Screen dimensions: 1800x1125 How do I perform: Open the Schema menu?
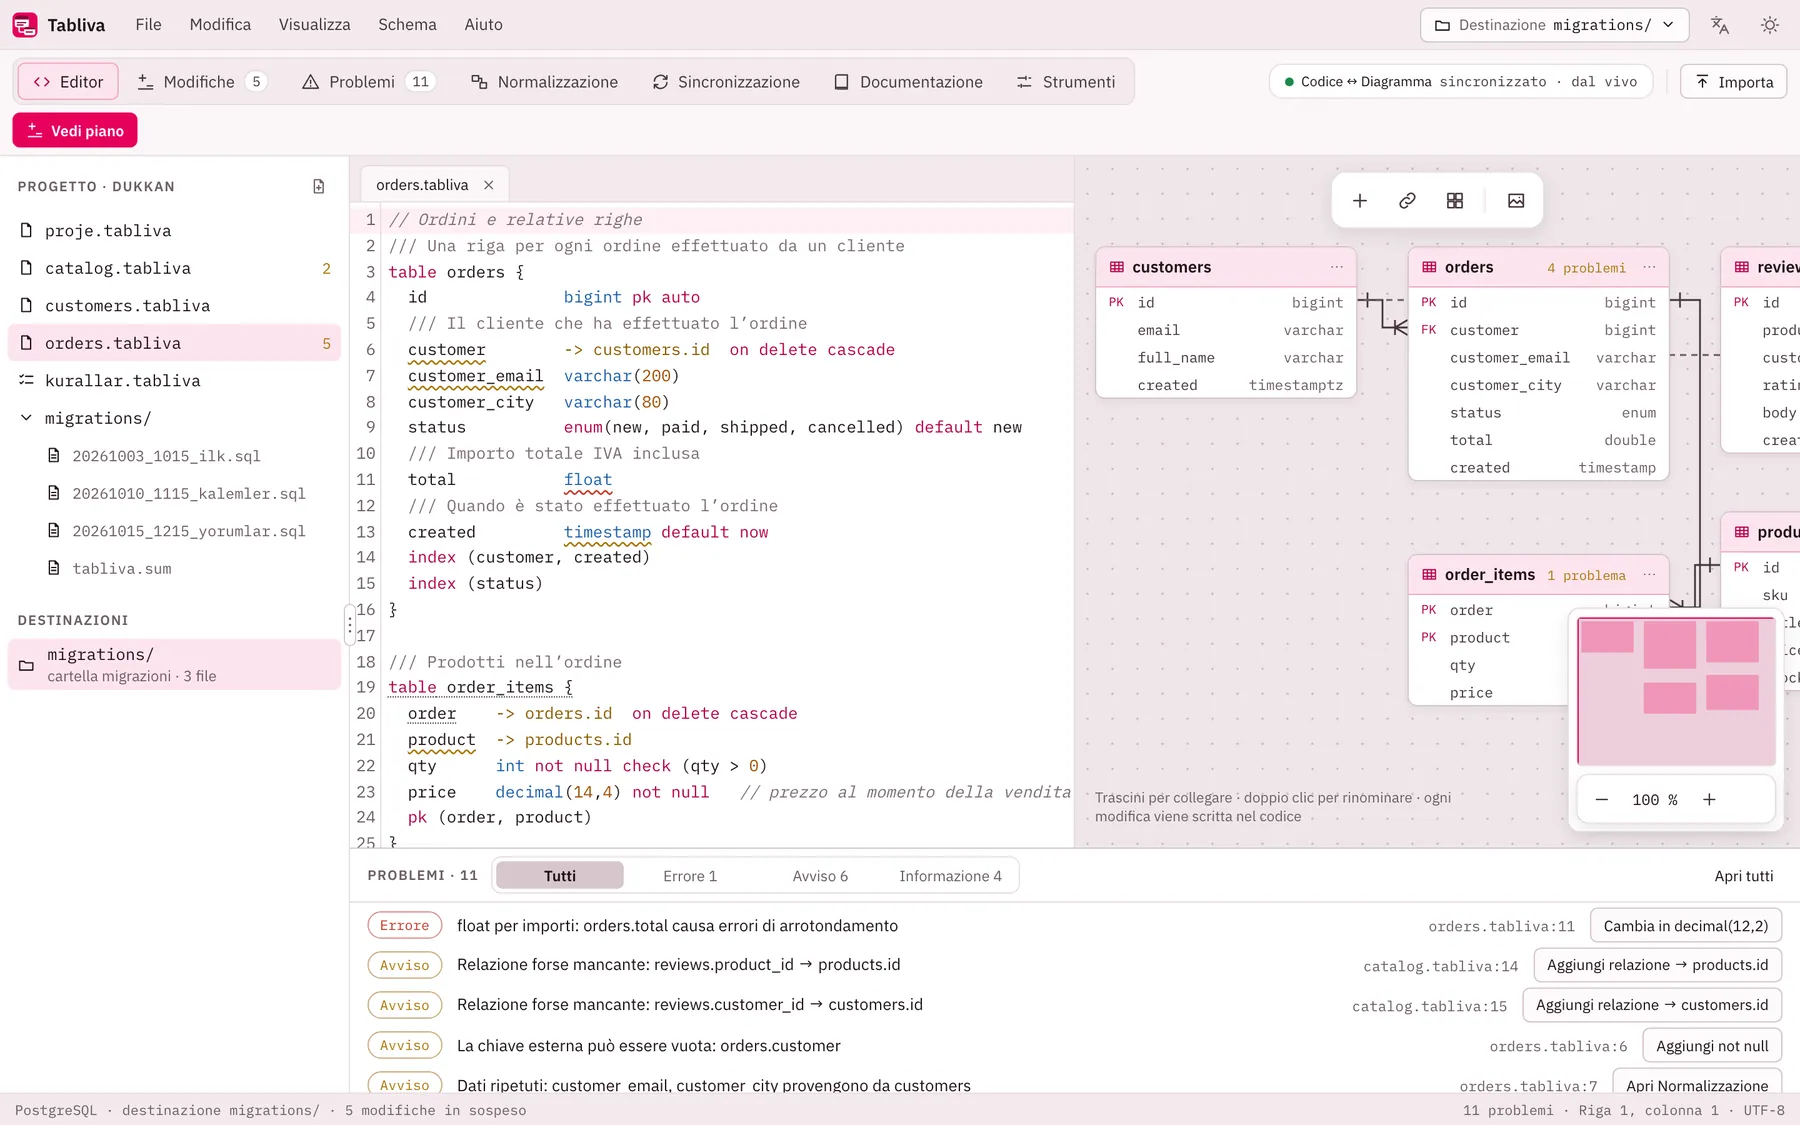point(407,25)
